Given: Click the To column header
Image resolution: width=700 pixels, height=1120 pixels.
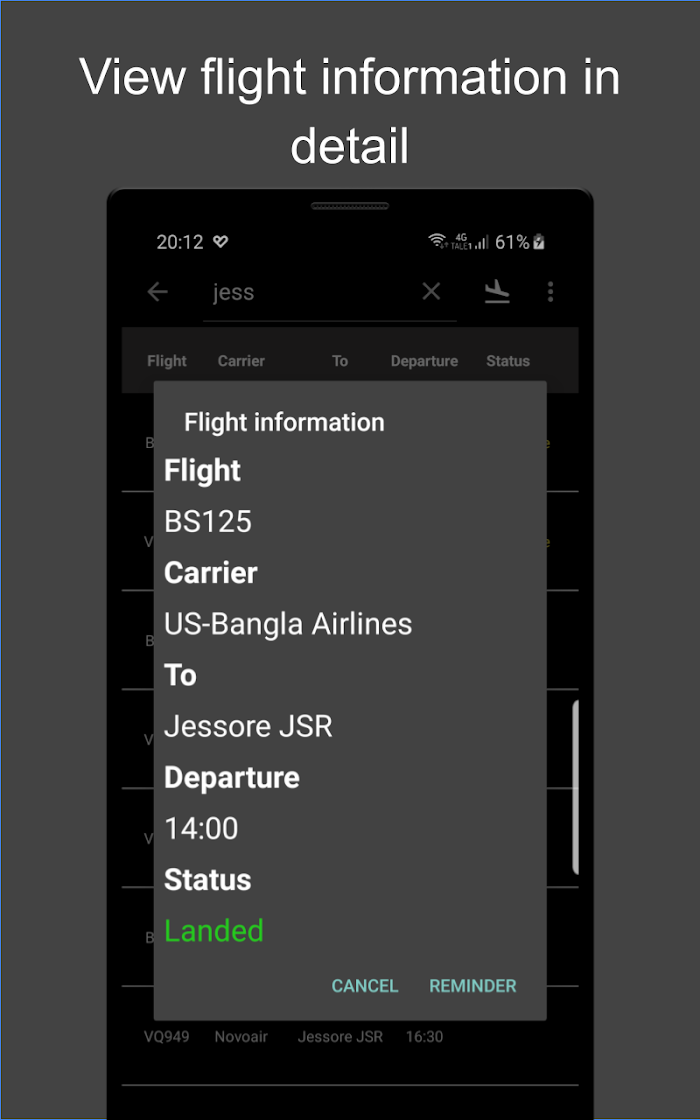Looking at the screenshot, I should [340, 361].
